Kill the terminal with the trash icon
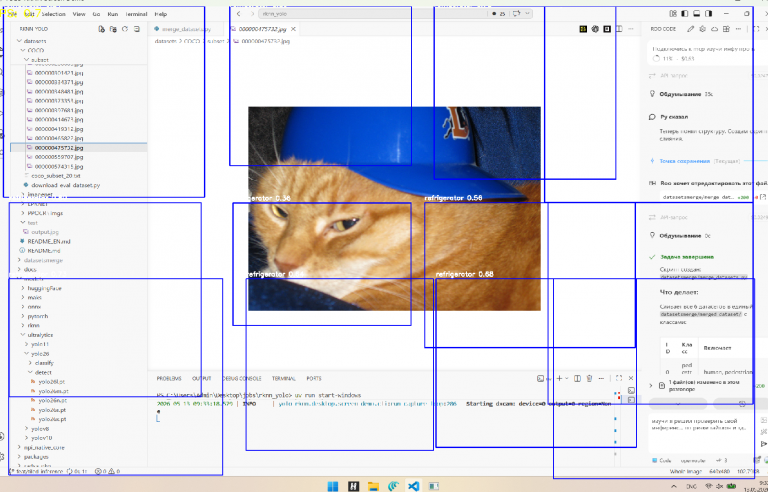 pyautogui.click(x=589, y=378)
